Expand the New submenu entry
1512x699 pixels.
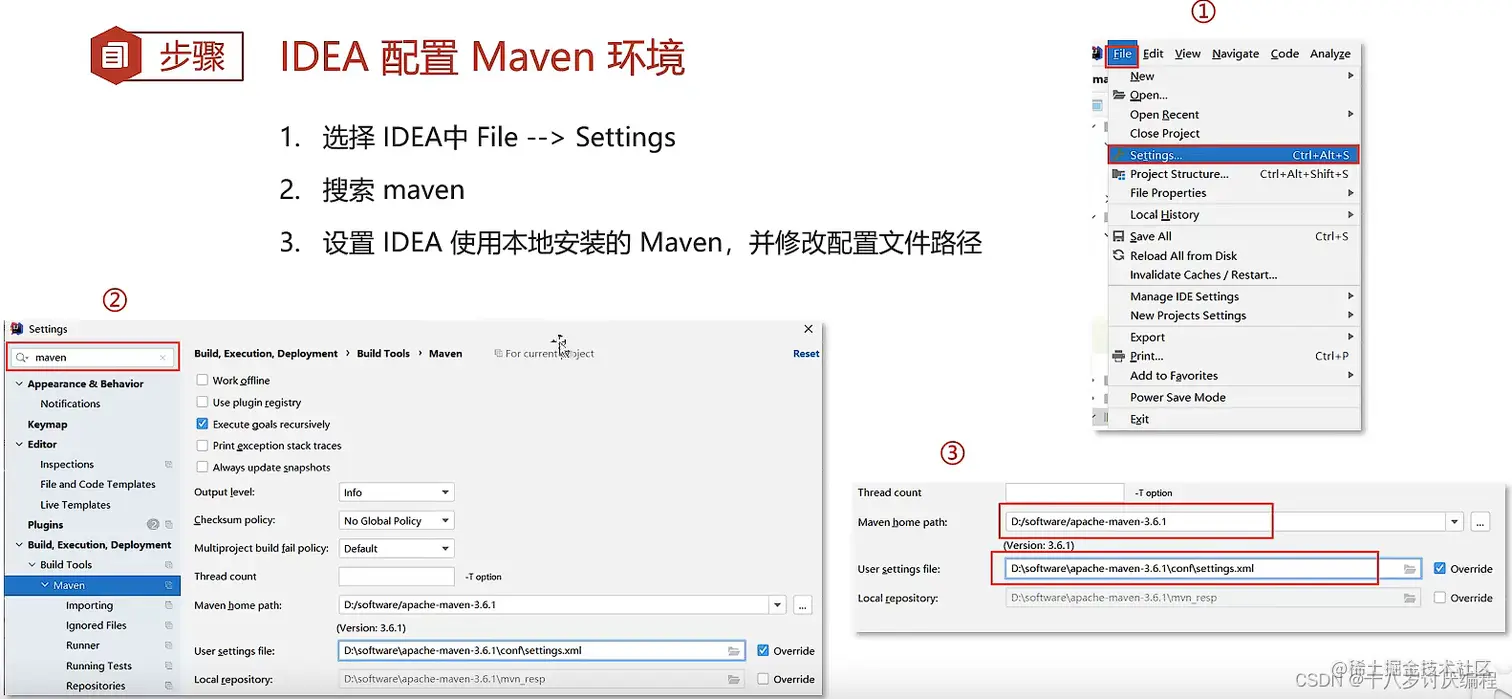pyautogui.click(x=1234, y=76)
